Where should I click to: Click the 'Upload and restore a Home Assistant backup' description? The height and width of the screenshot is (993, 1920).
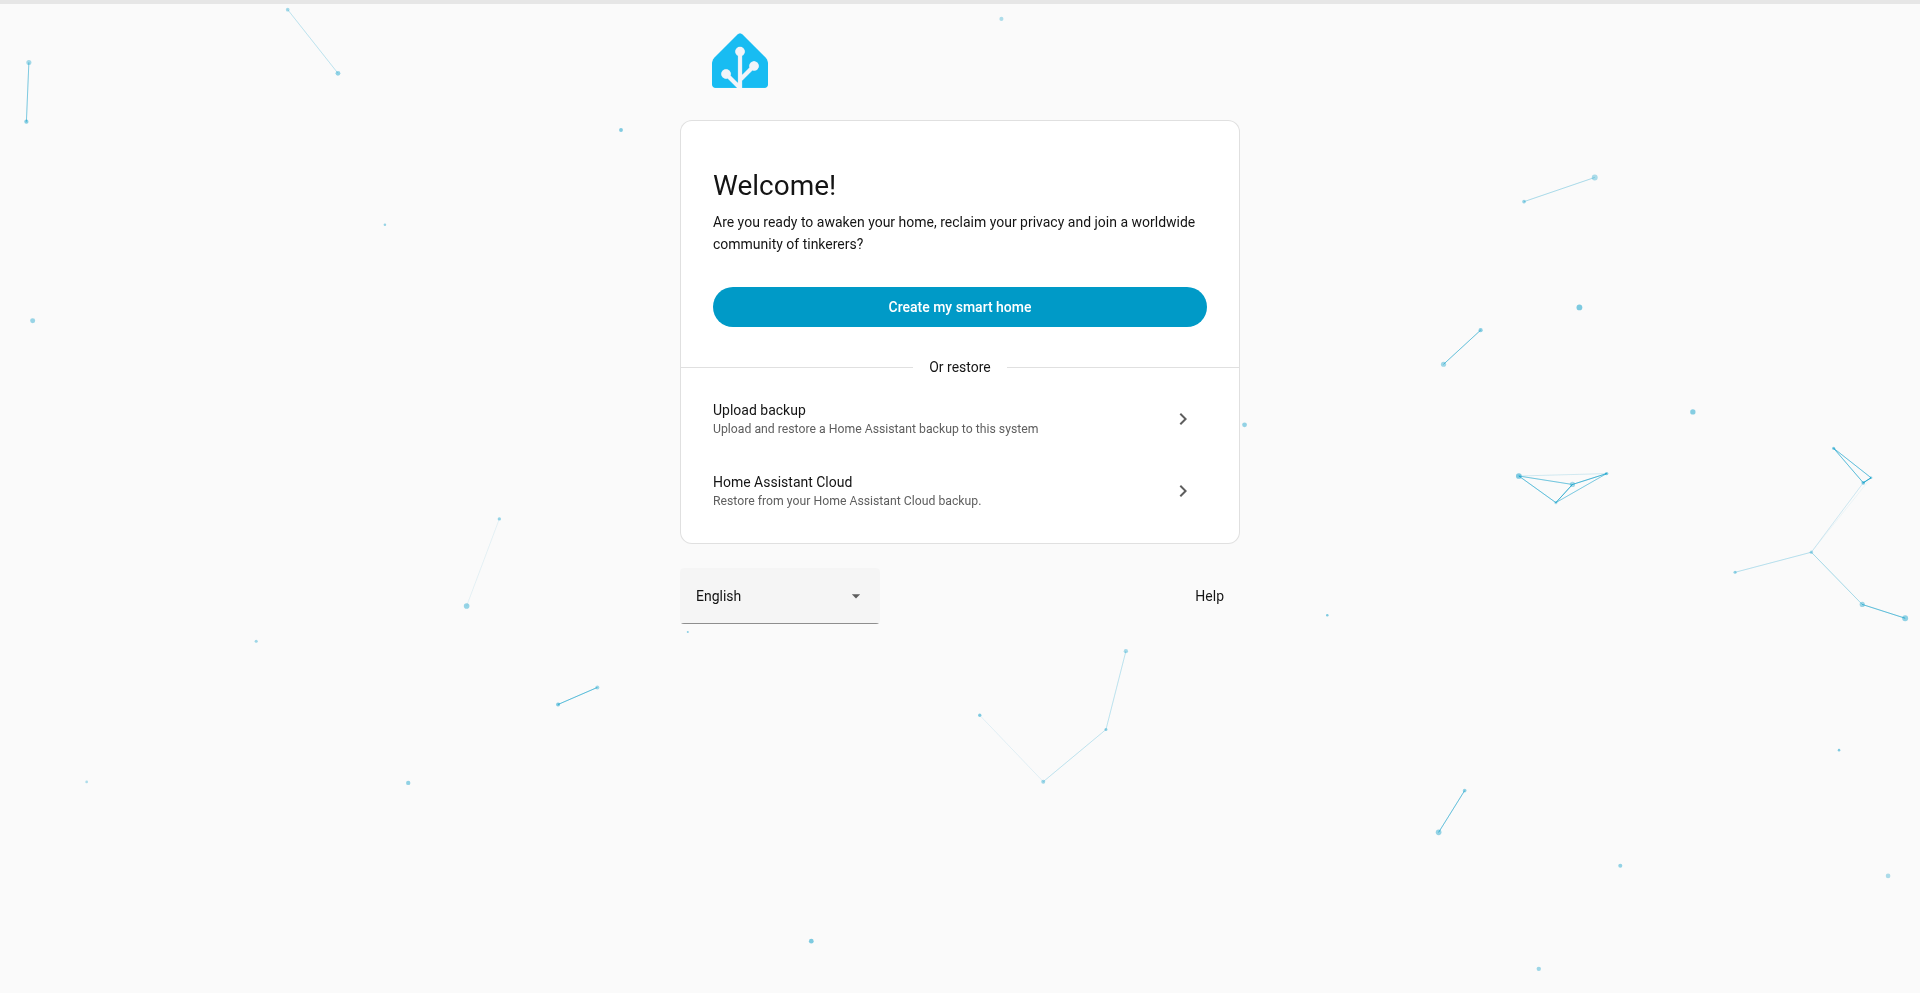tap(875, 429)
